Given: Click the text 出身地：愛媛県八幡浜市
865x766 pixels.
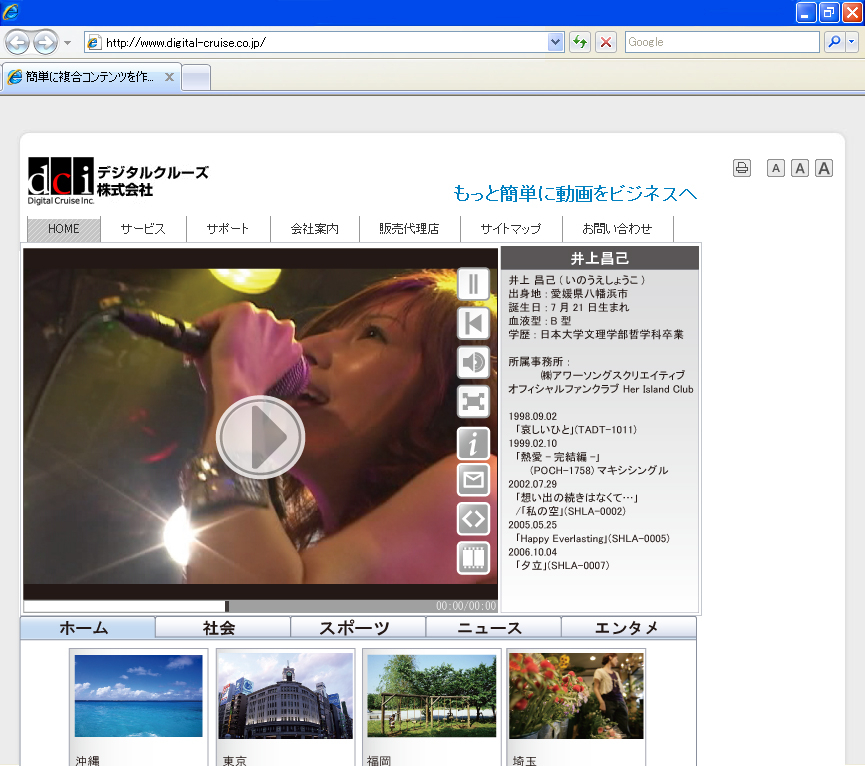Looking at the screenshot, I should (568, 293).
